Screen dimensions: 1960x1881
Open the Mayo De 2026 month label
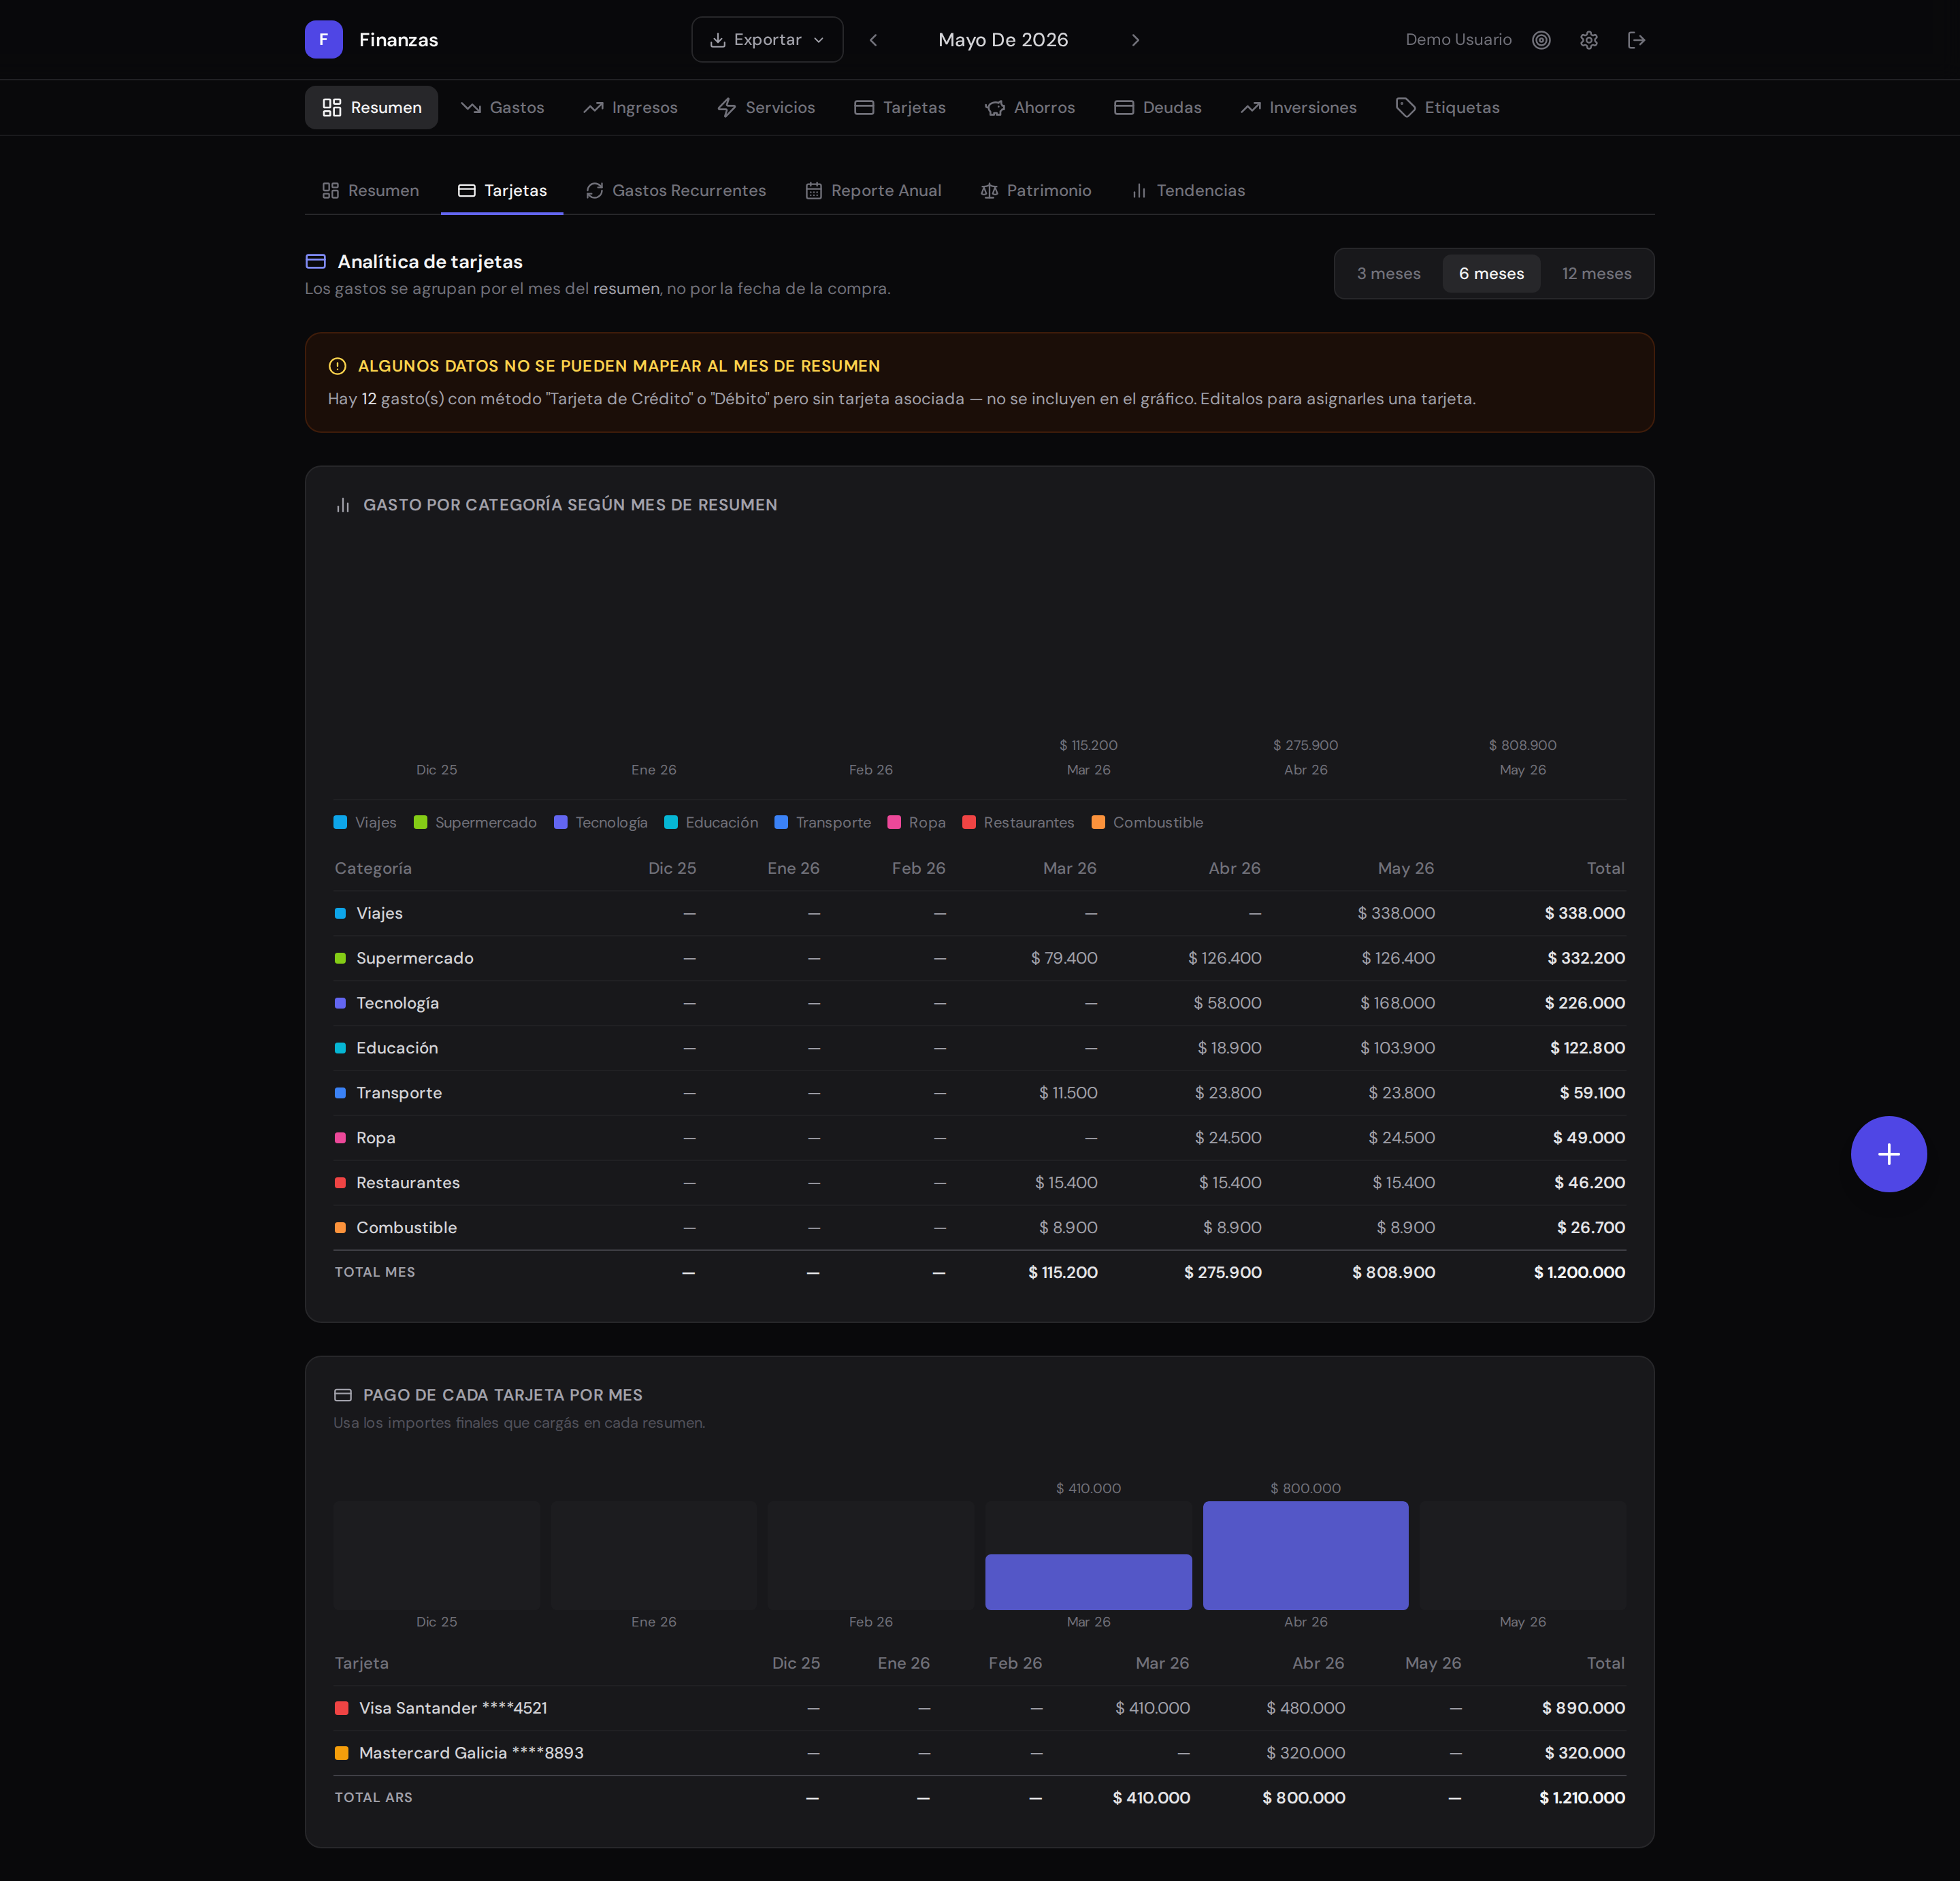coord(1003,40)
